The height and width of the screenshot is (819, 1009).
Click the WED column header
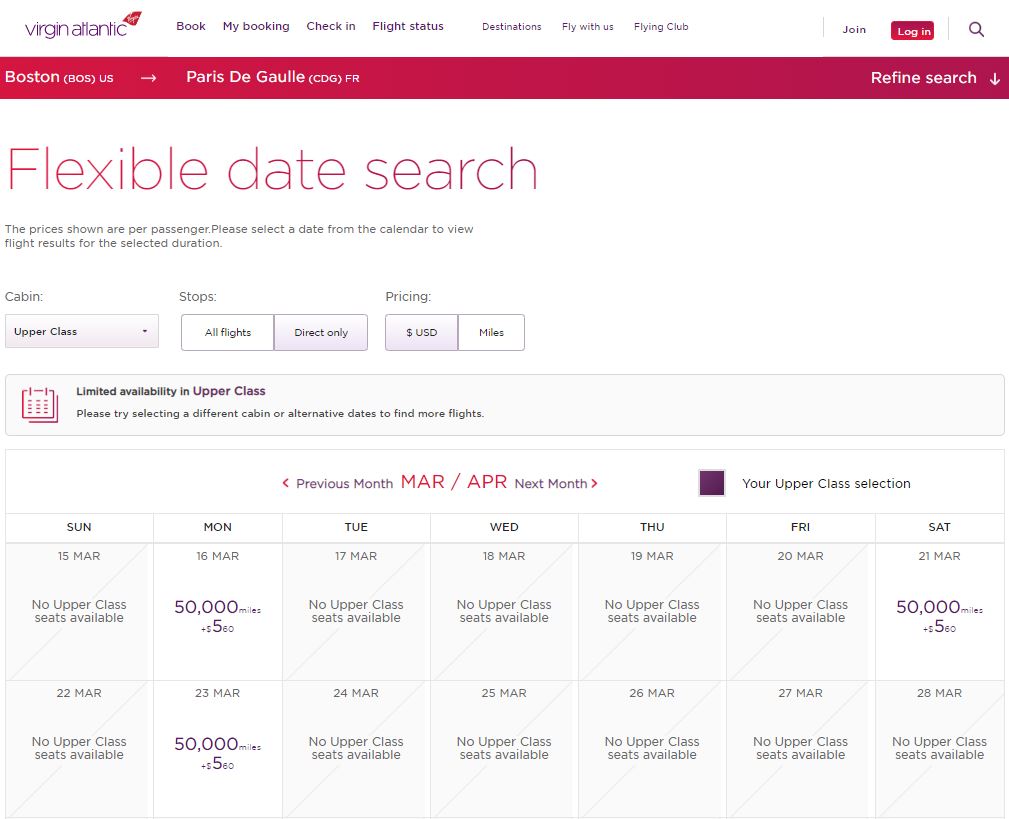(504, 527)
